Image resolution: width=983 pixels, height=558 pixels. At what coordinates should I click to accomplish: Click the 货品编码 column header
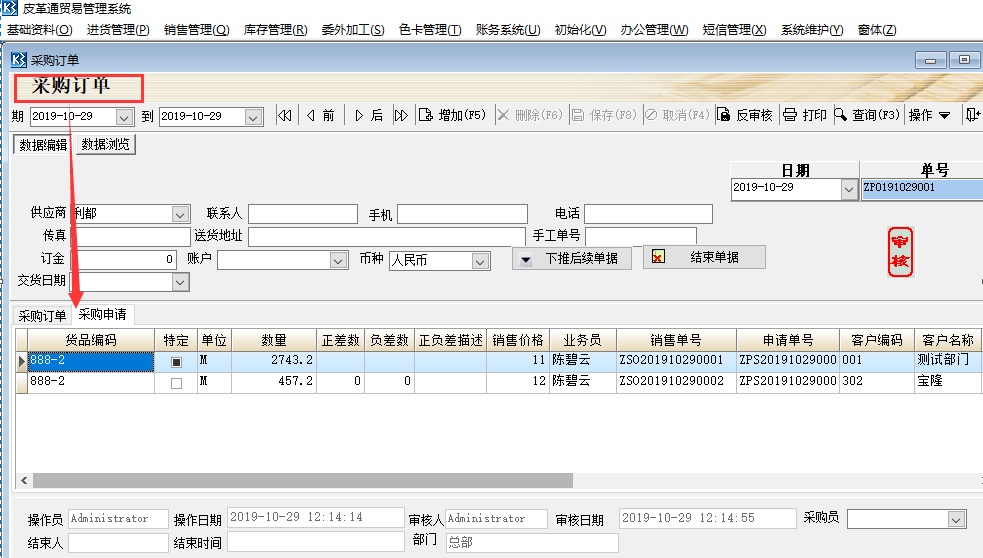click(91, 340)
